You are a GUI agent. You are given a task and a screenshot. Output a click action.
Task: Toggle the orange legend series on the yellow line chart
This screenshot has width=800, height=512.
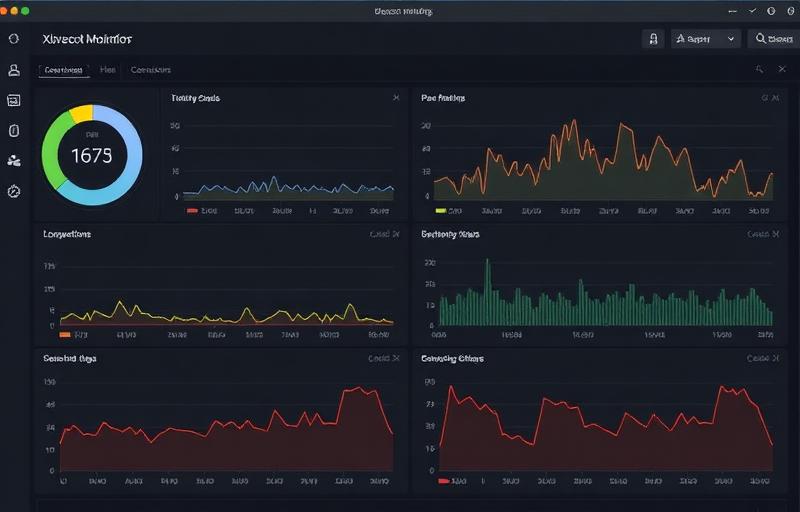[65, 335]
